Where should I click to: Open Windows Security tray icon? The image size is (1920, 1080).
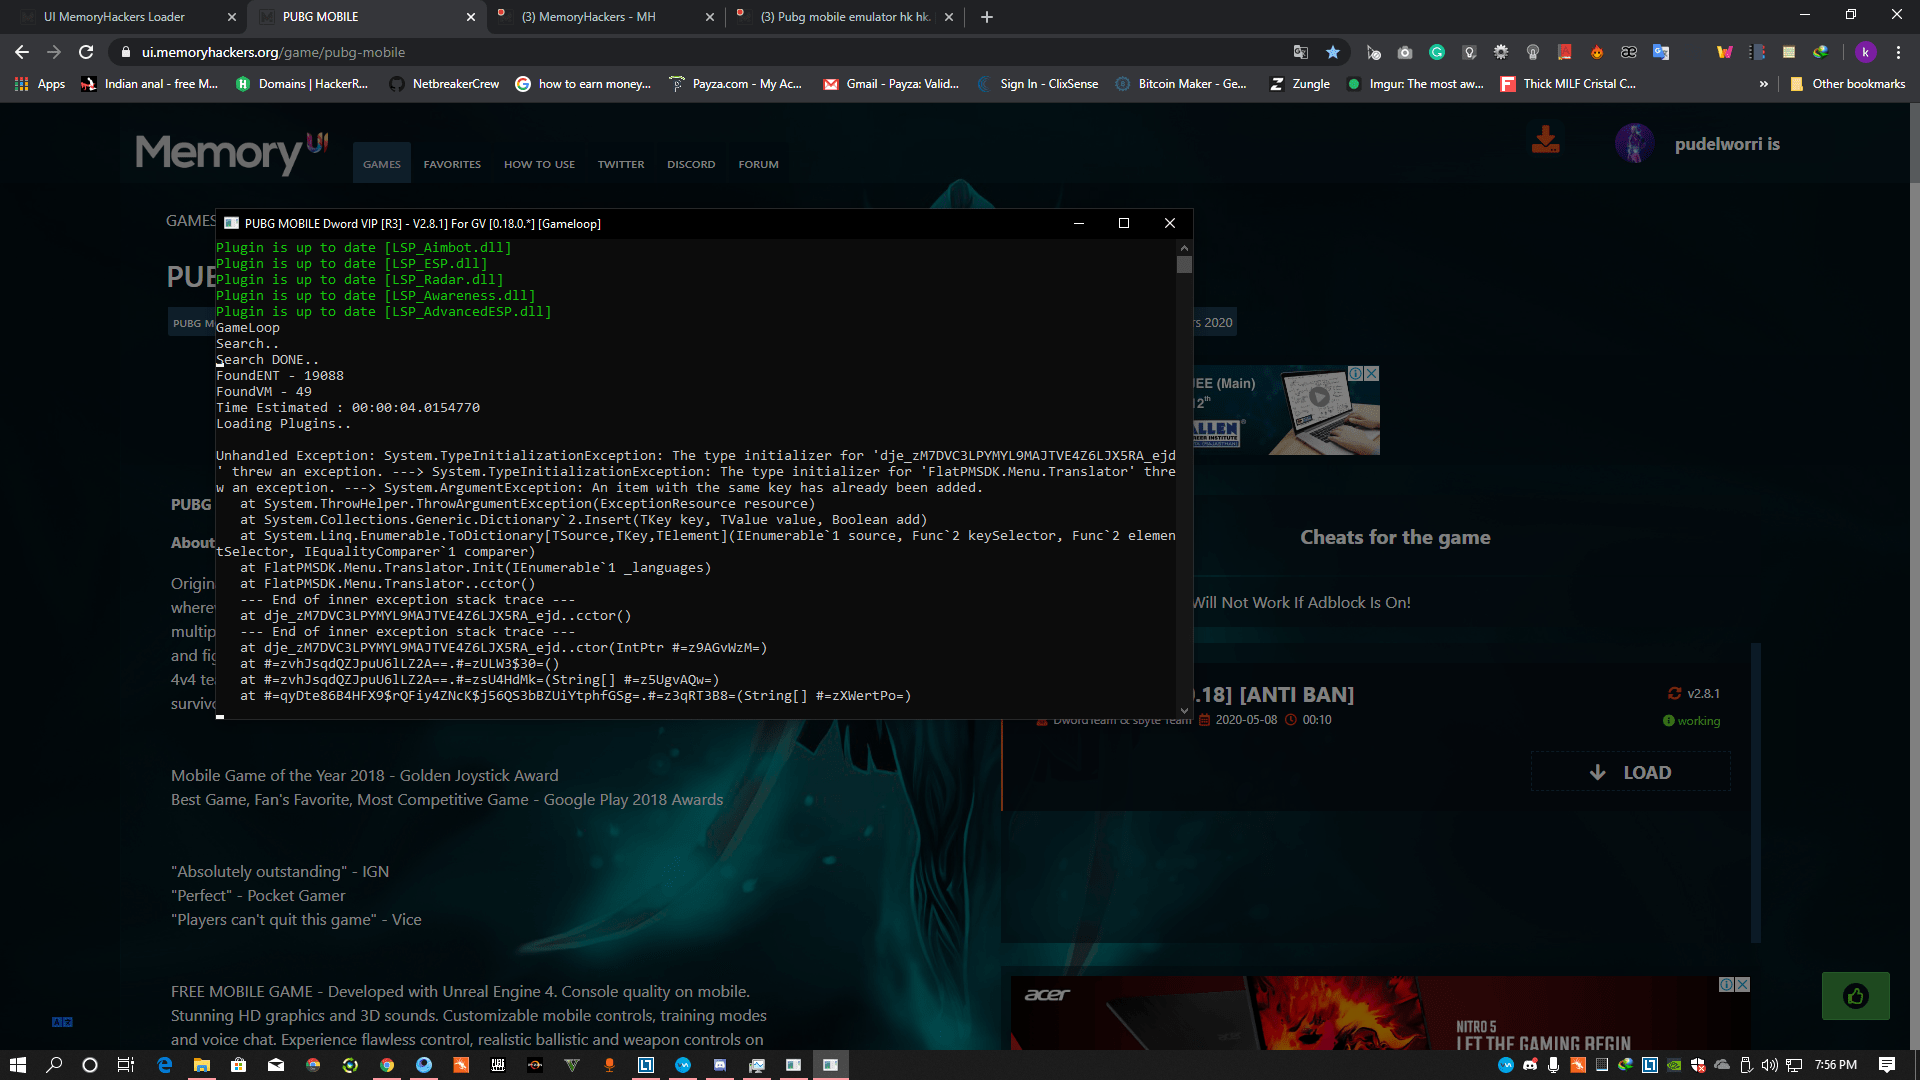click(1698, 1065)
